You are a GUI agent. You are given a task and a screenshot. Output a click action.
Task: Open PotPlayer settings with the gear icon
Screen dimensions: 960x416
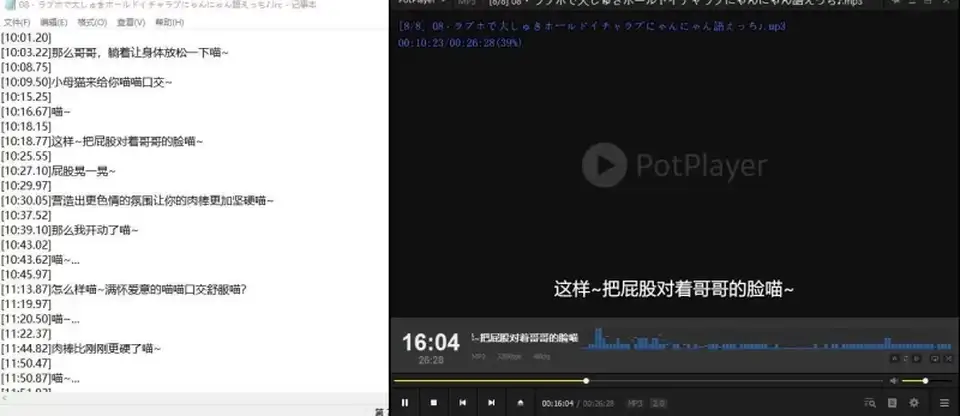click(x=914, y=403)
